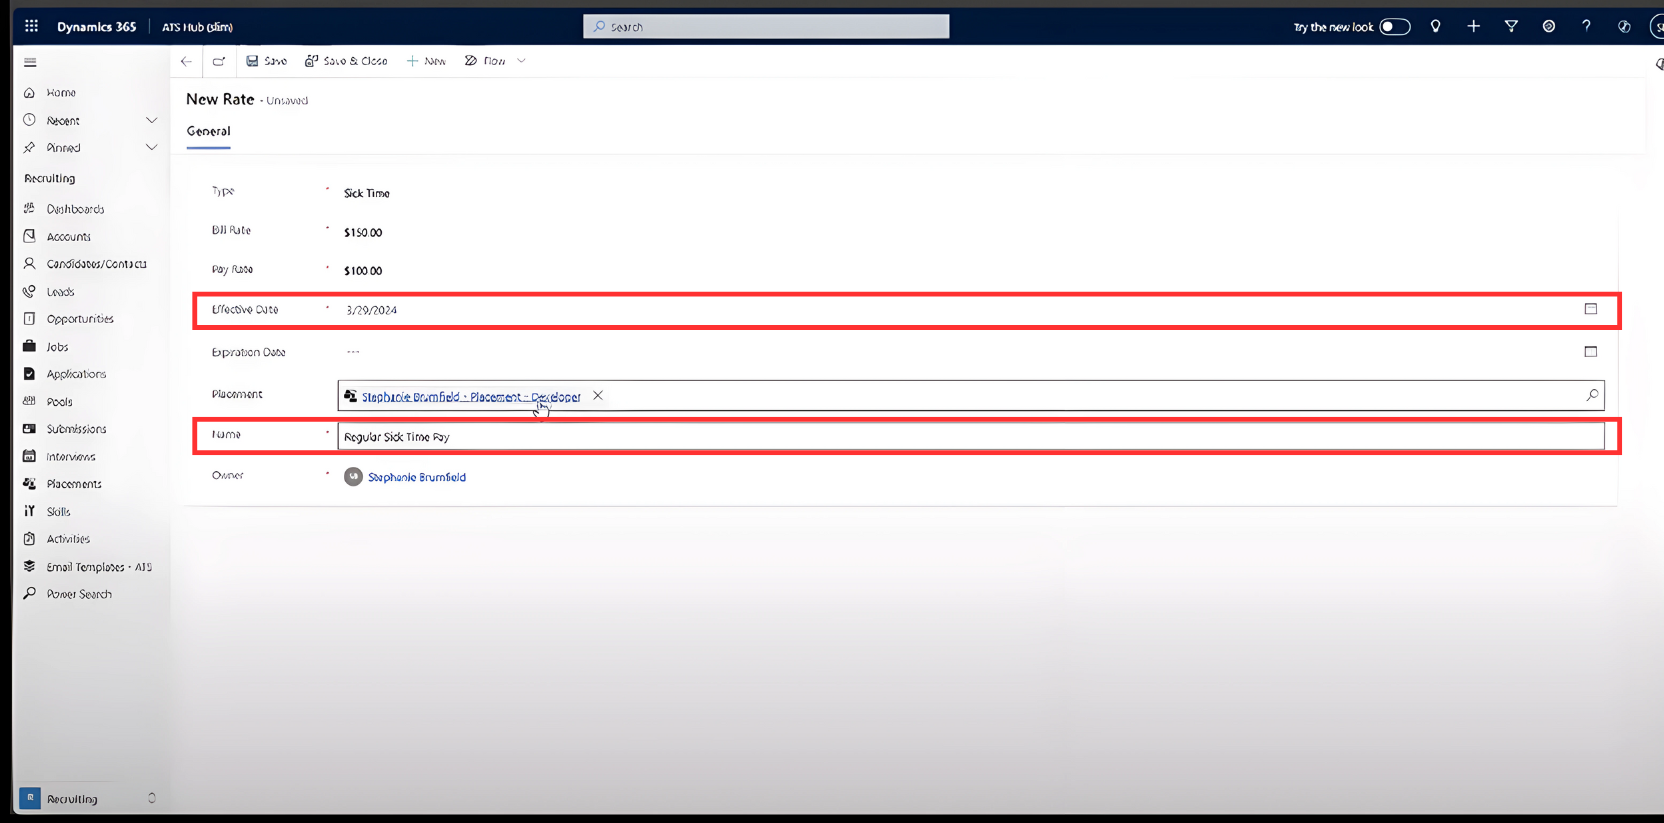The image size is (1664, 823).
Task: Click the Placement lookup search icon
Action: tap(1592, 396)
